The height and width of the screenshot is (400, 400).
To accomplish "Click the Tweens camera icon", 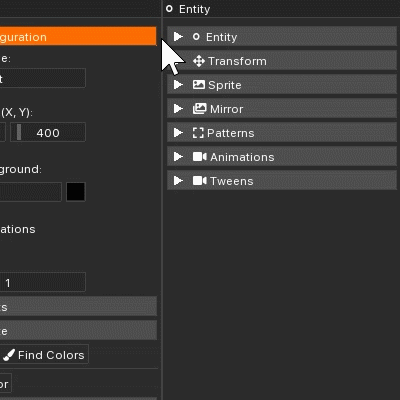I will tap(200, 181).
